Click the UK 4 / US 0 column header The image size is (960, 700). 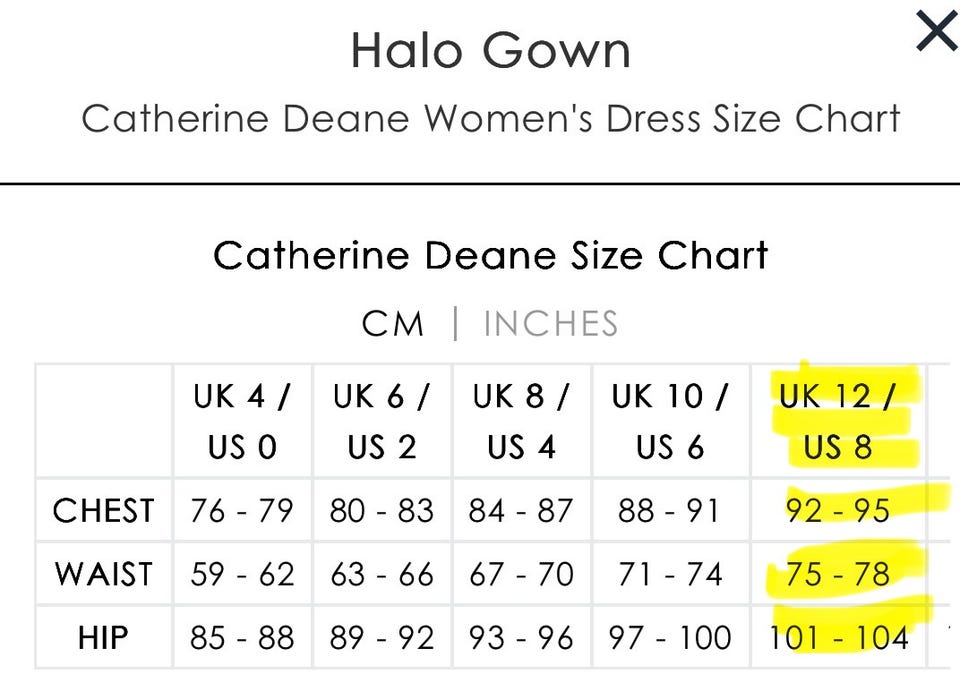tap(242, 421)
